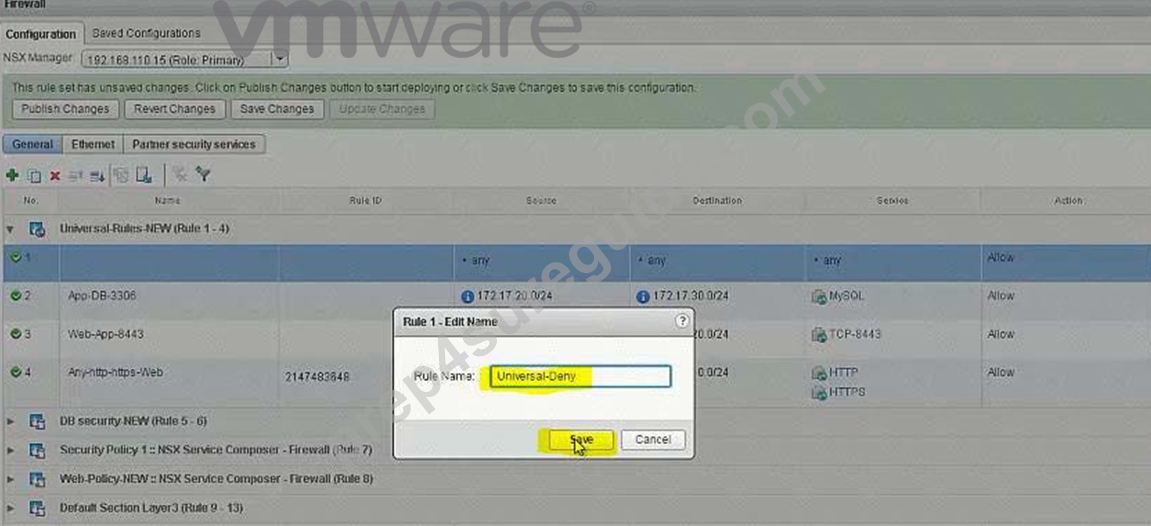This screenshot has width=1151, height=526.
Task: Switch to the Configuration tab
Action: point(41,34)
